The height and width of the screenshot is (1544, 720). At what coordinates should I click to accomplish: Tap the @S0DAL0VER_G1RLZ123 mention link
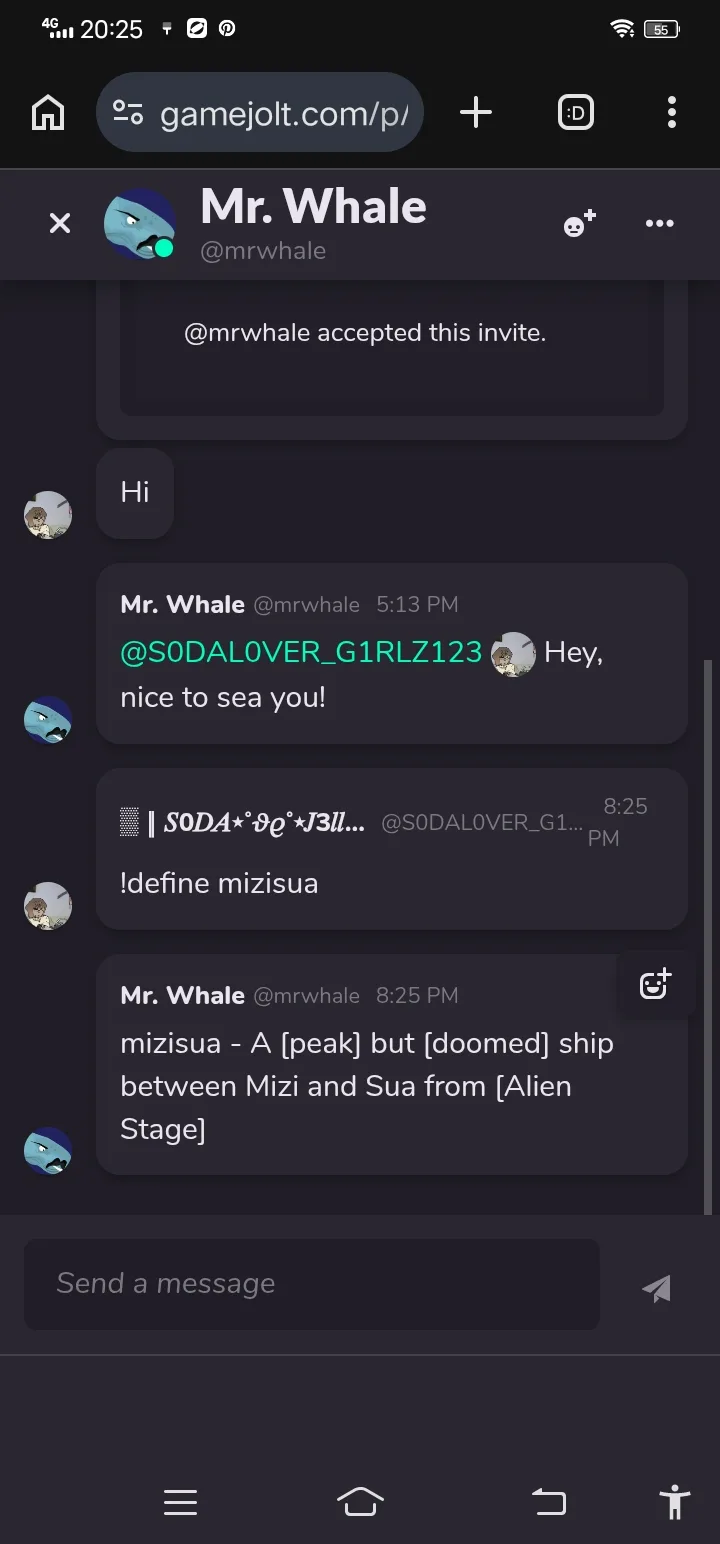click(x=301, y=653)
